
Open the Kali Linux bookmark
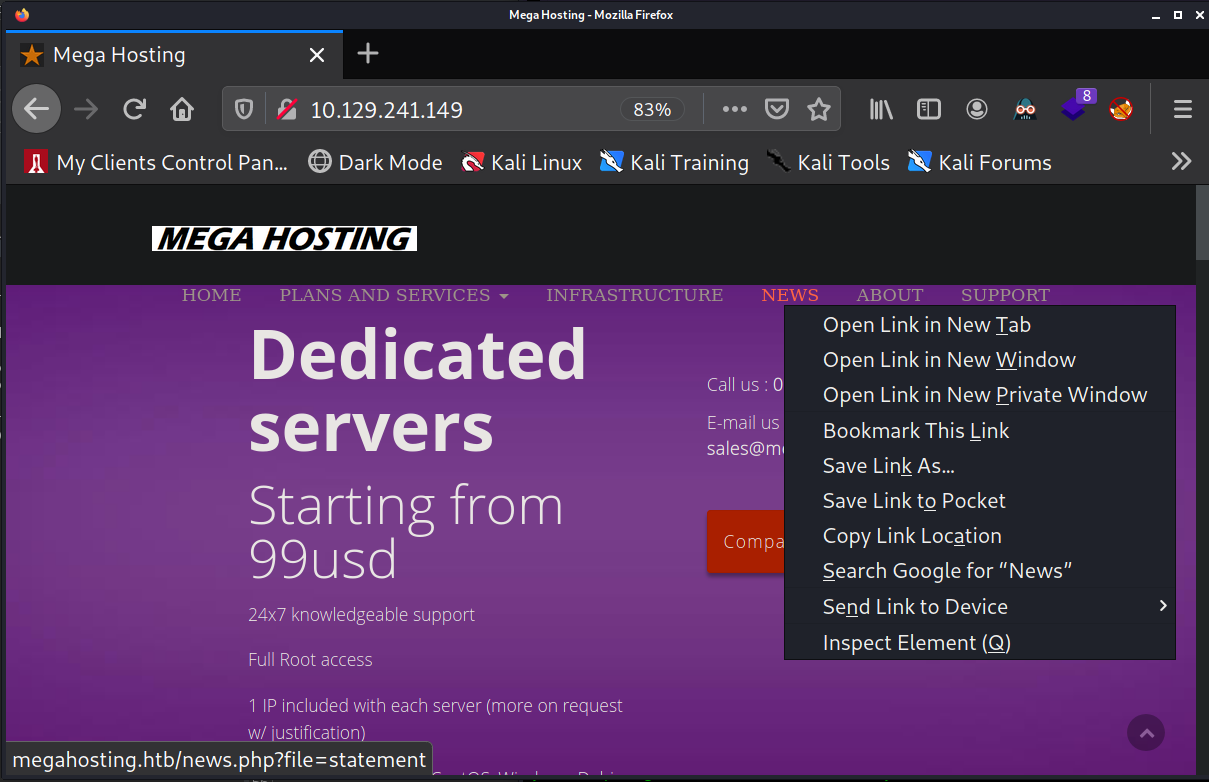coord(521,162)
